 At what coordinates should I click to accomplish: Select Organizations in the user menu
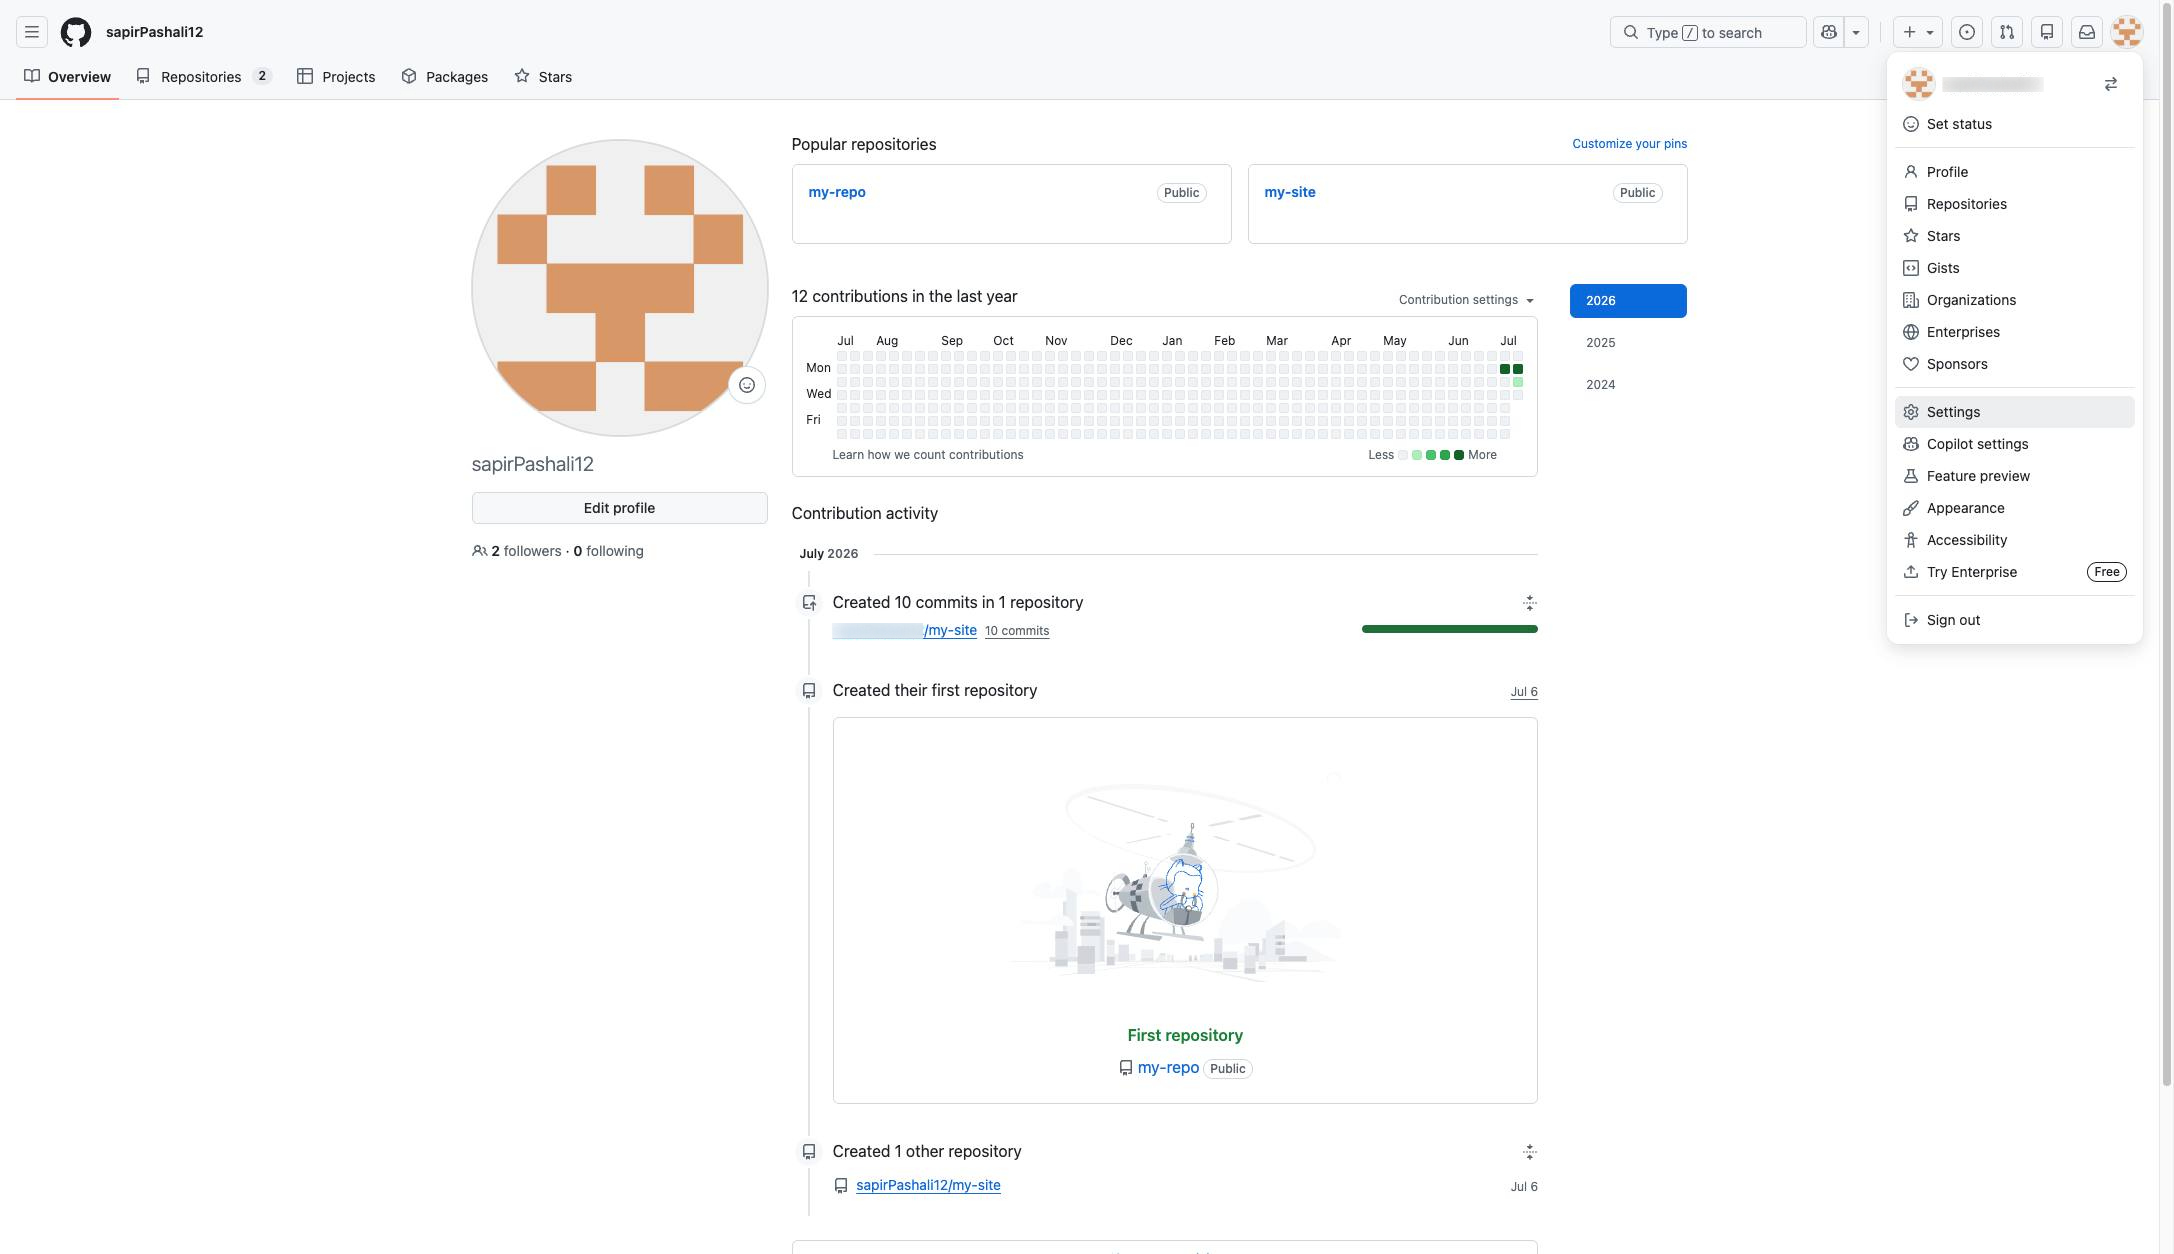tap(2014, 300)
